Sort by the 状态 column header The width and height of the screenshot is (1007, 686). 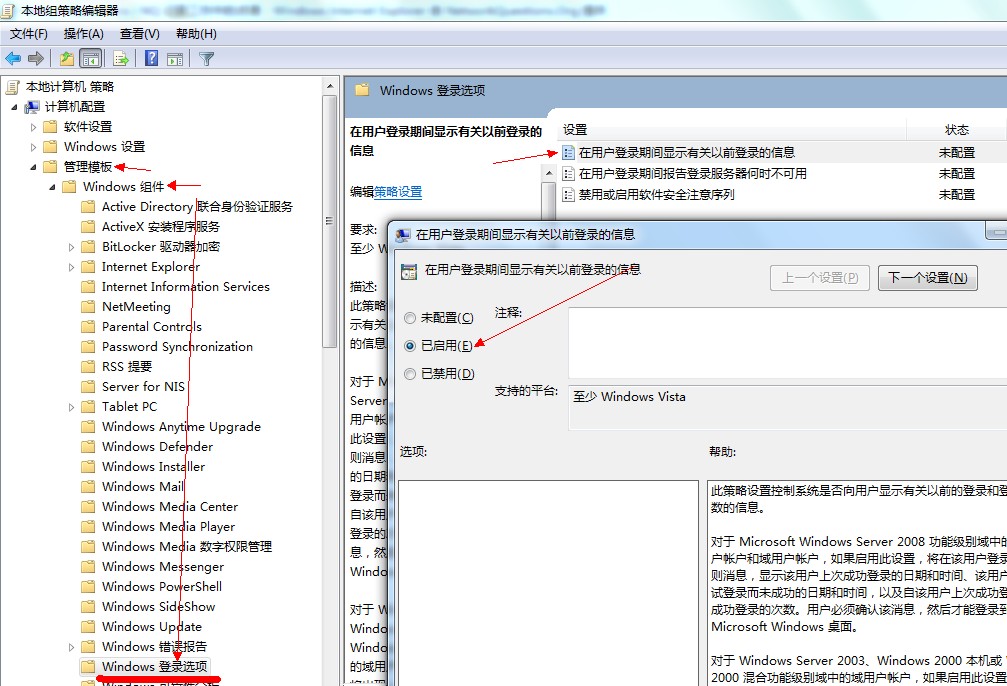tap(956, 130)
